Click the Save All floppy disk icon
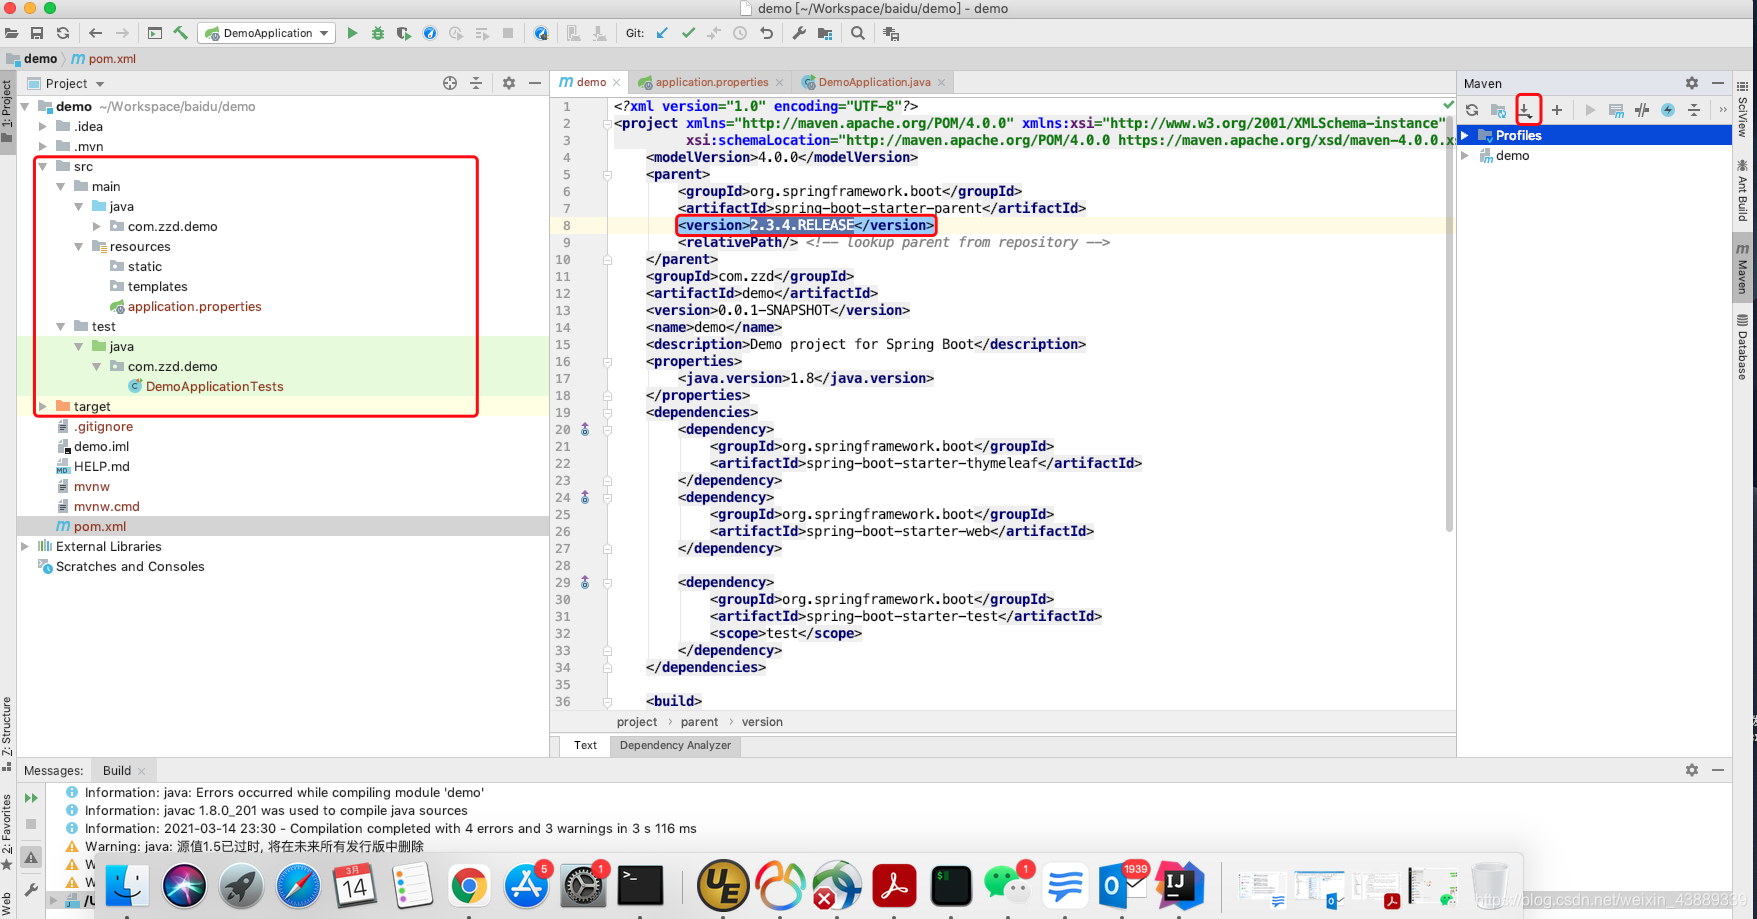The height and width of the screenshot is (919, 1757). click(x=37, y=33)
